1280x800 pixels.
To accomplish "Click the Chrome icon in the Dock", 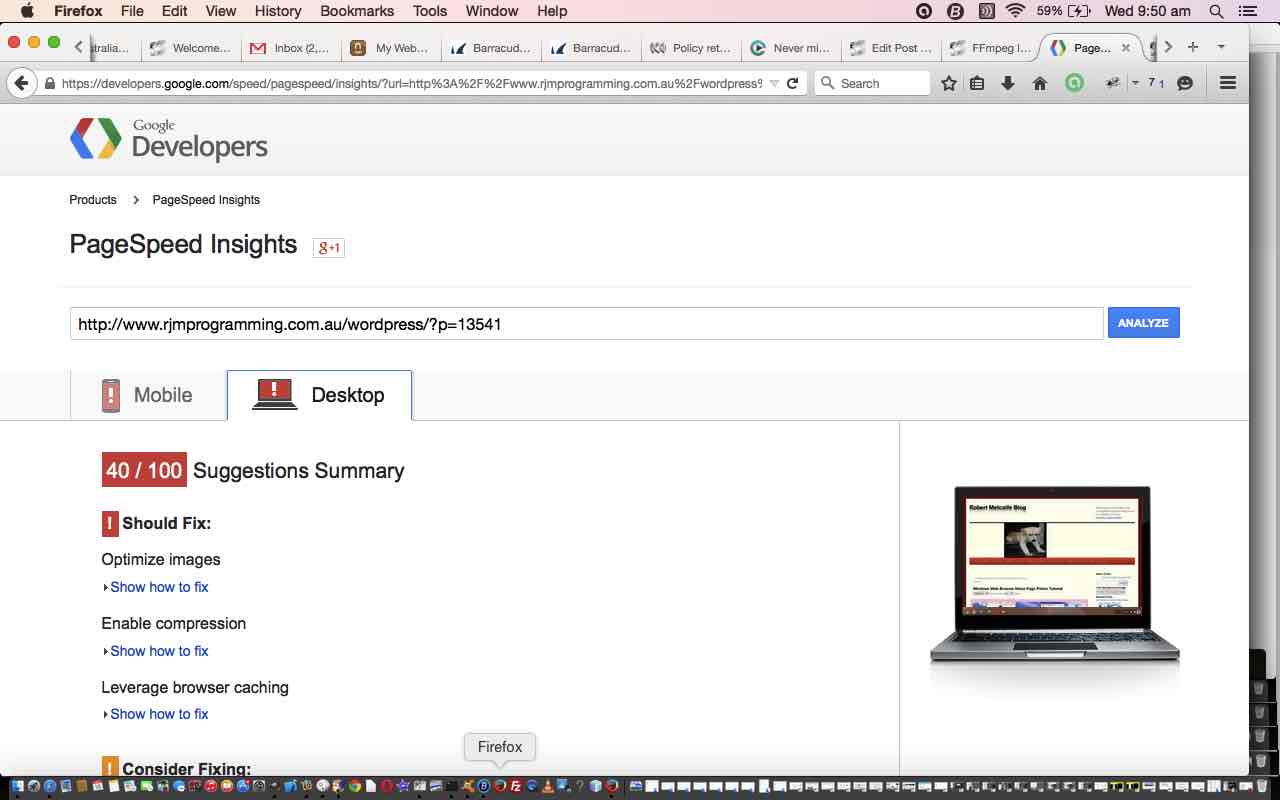I will click(355, 787).
